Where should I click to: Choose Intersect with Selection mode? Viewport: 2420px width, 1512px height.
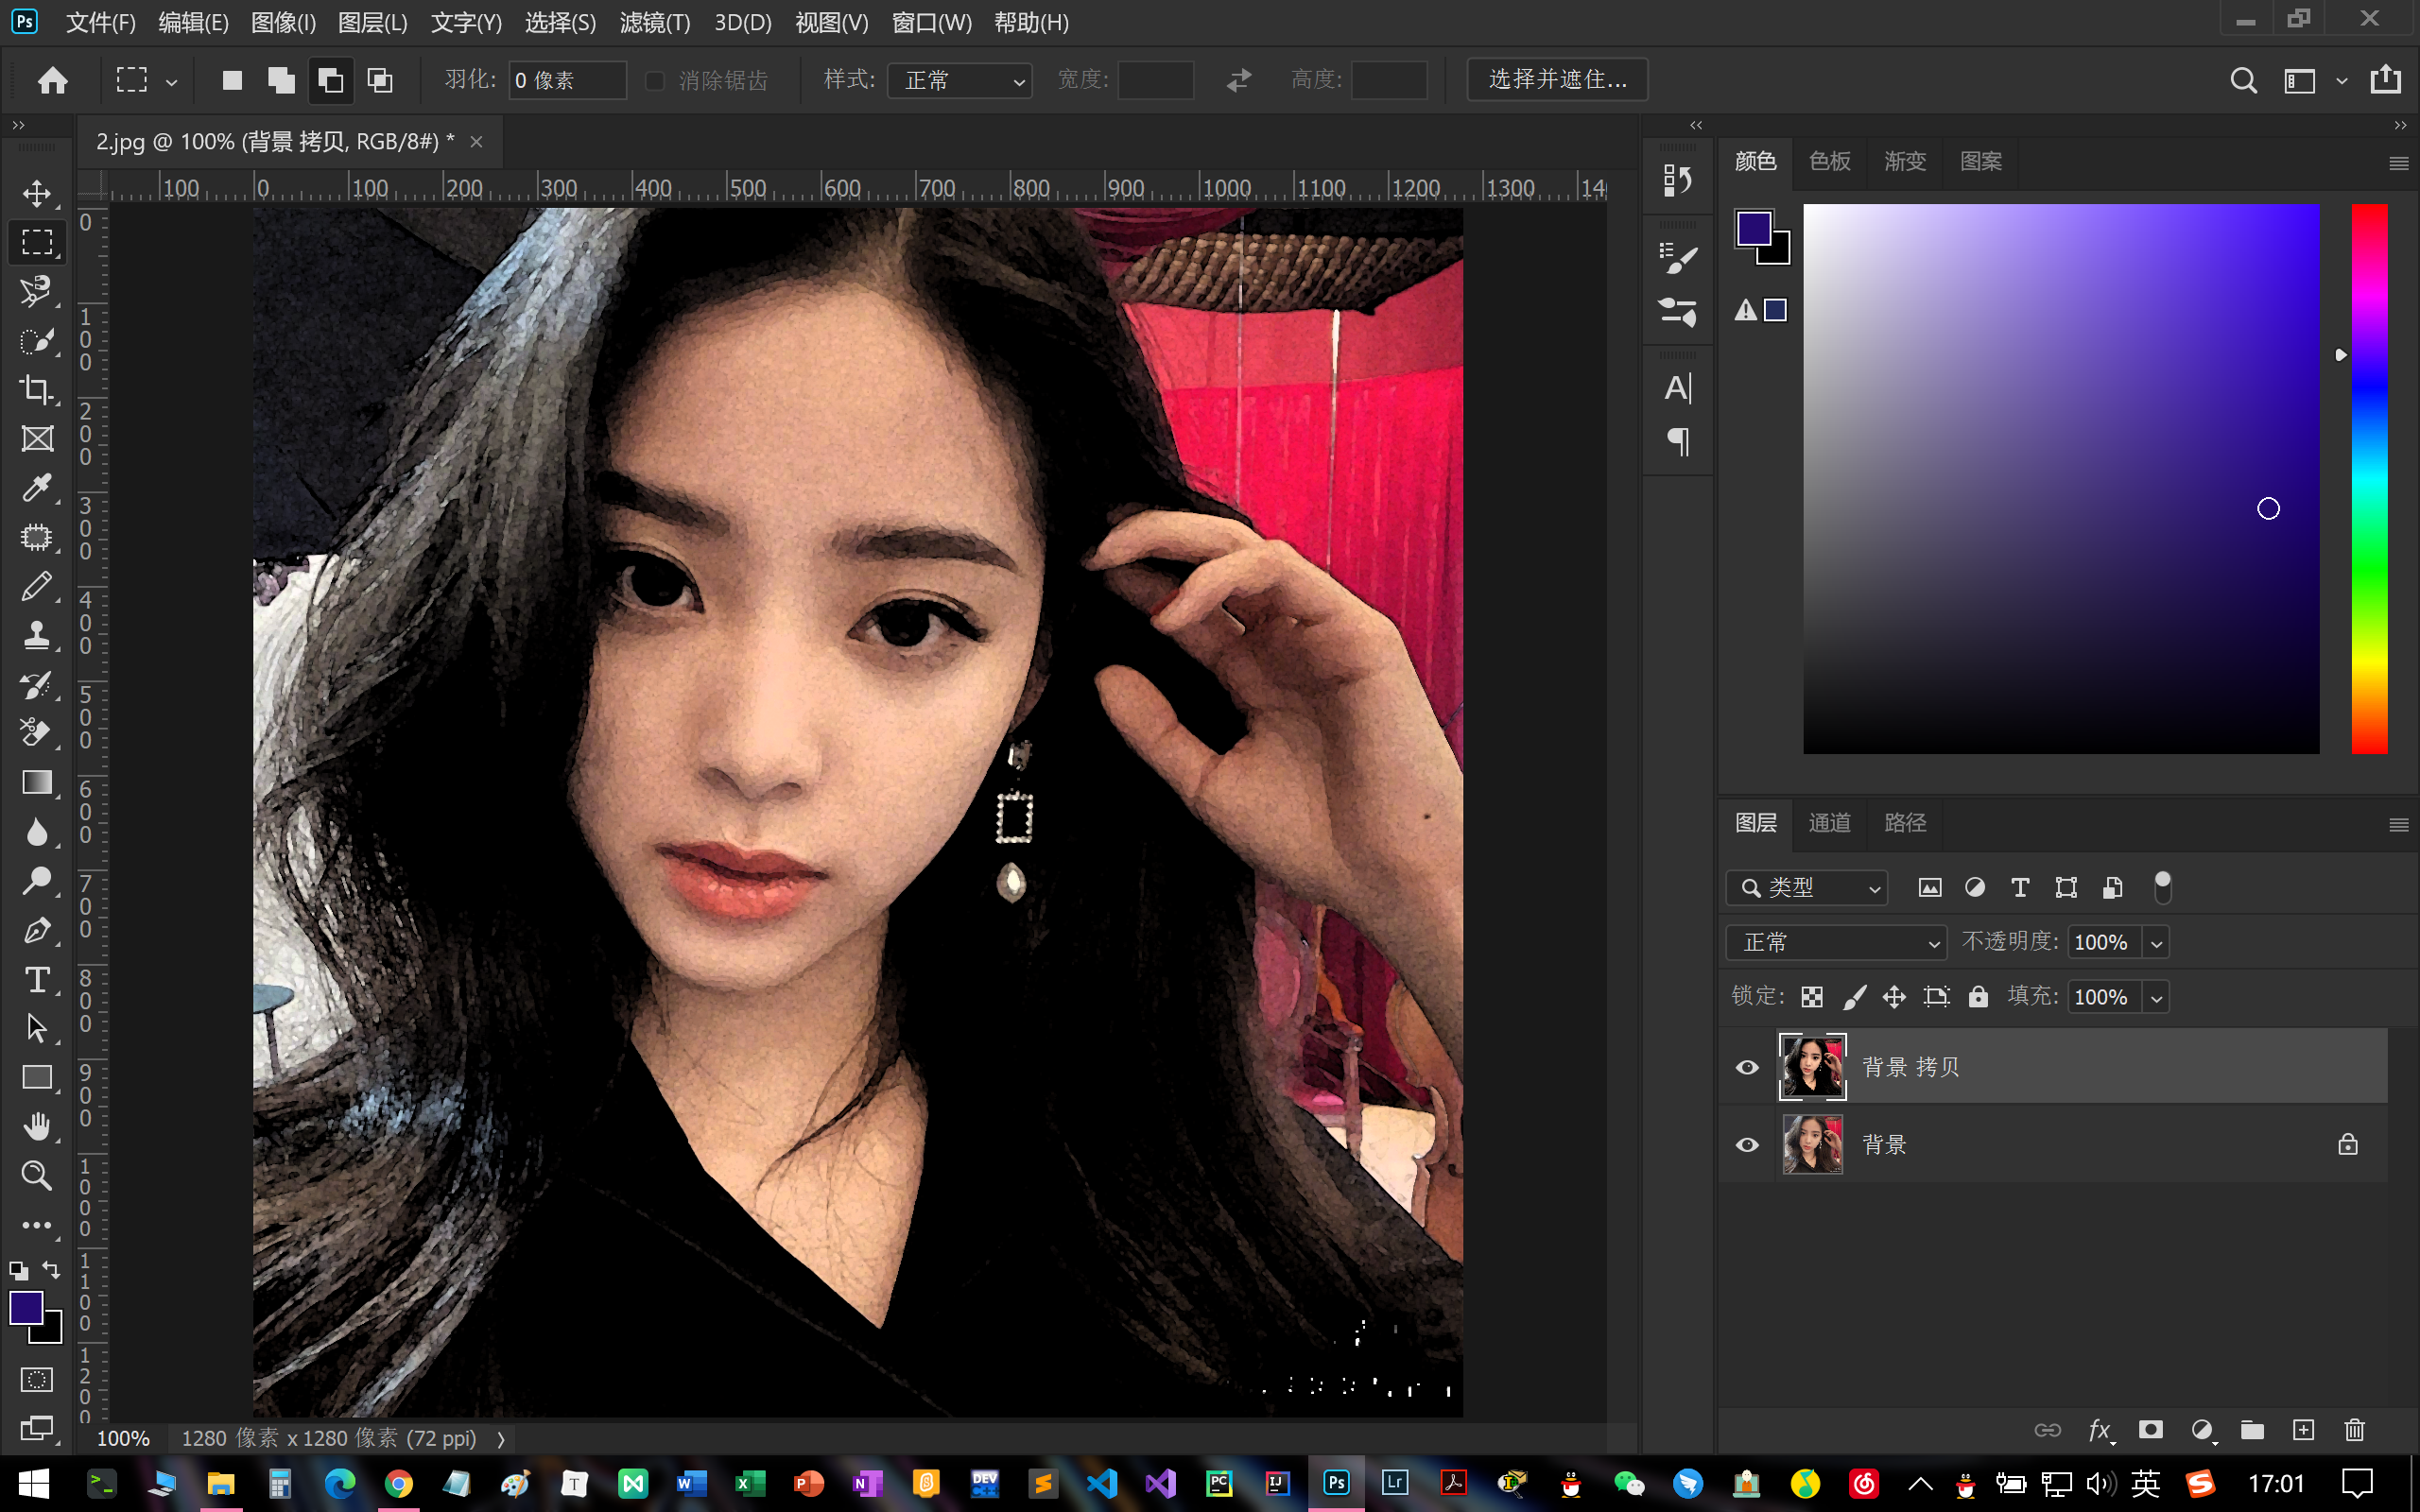pyautogui.click(x=380, y=80)
